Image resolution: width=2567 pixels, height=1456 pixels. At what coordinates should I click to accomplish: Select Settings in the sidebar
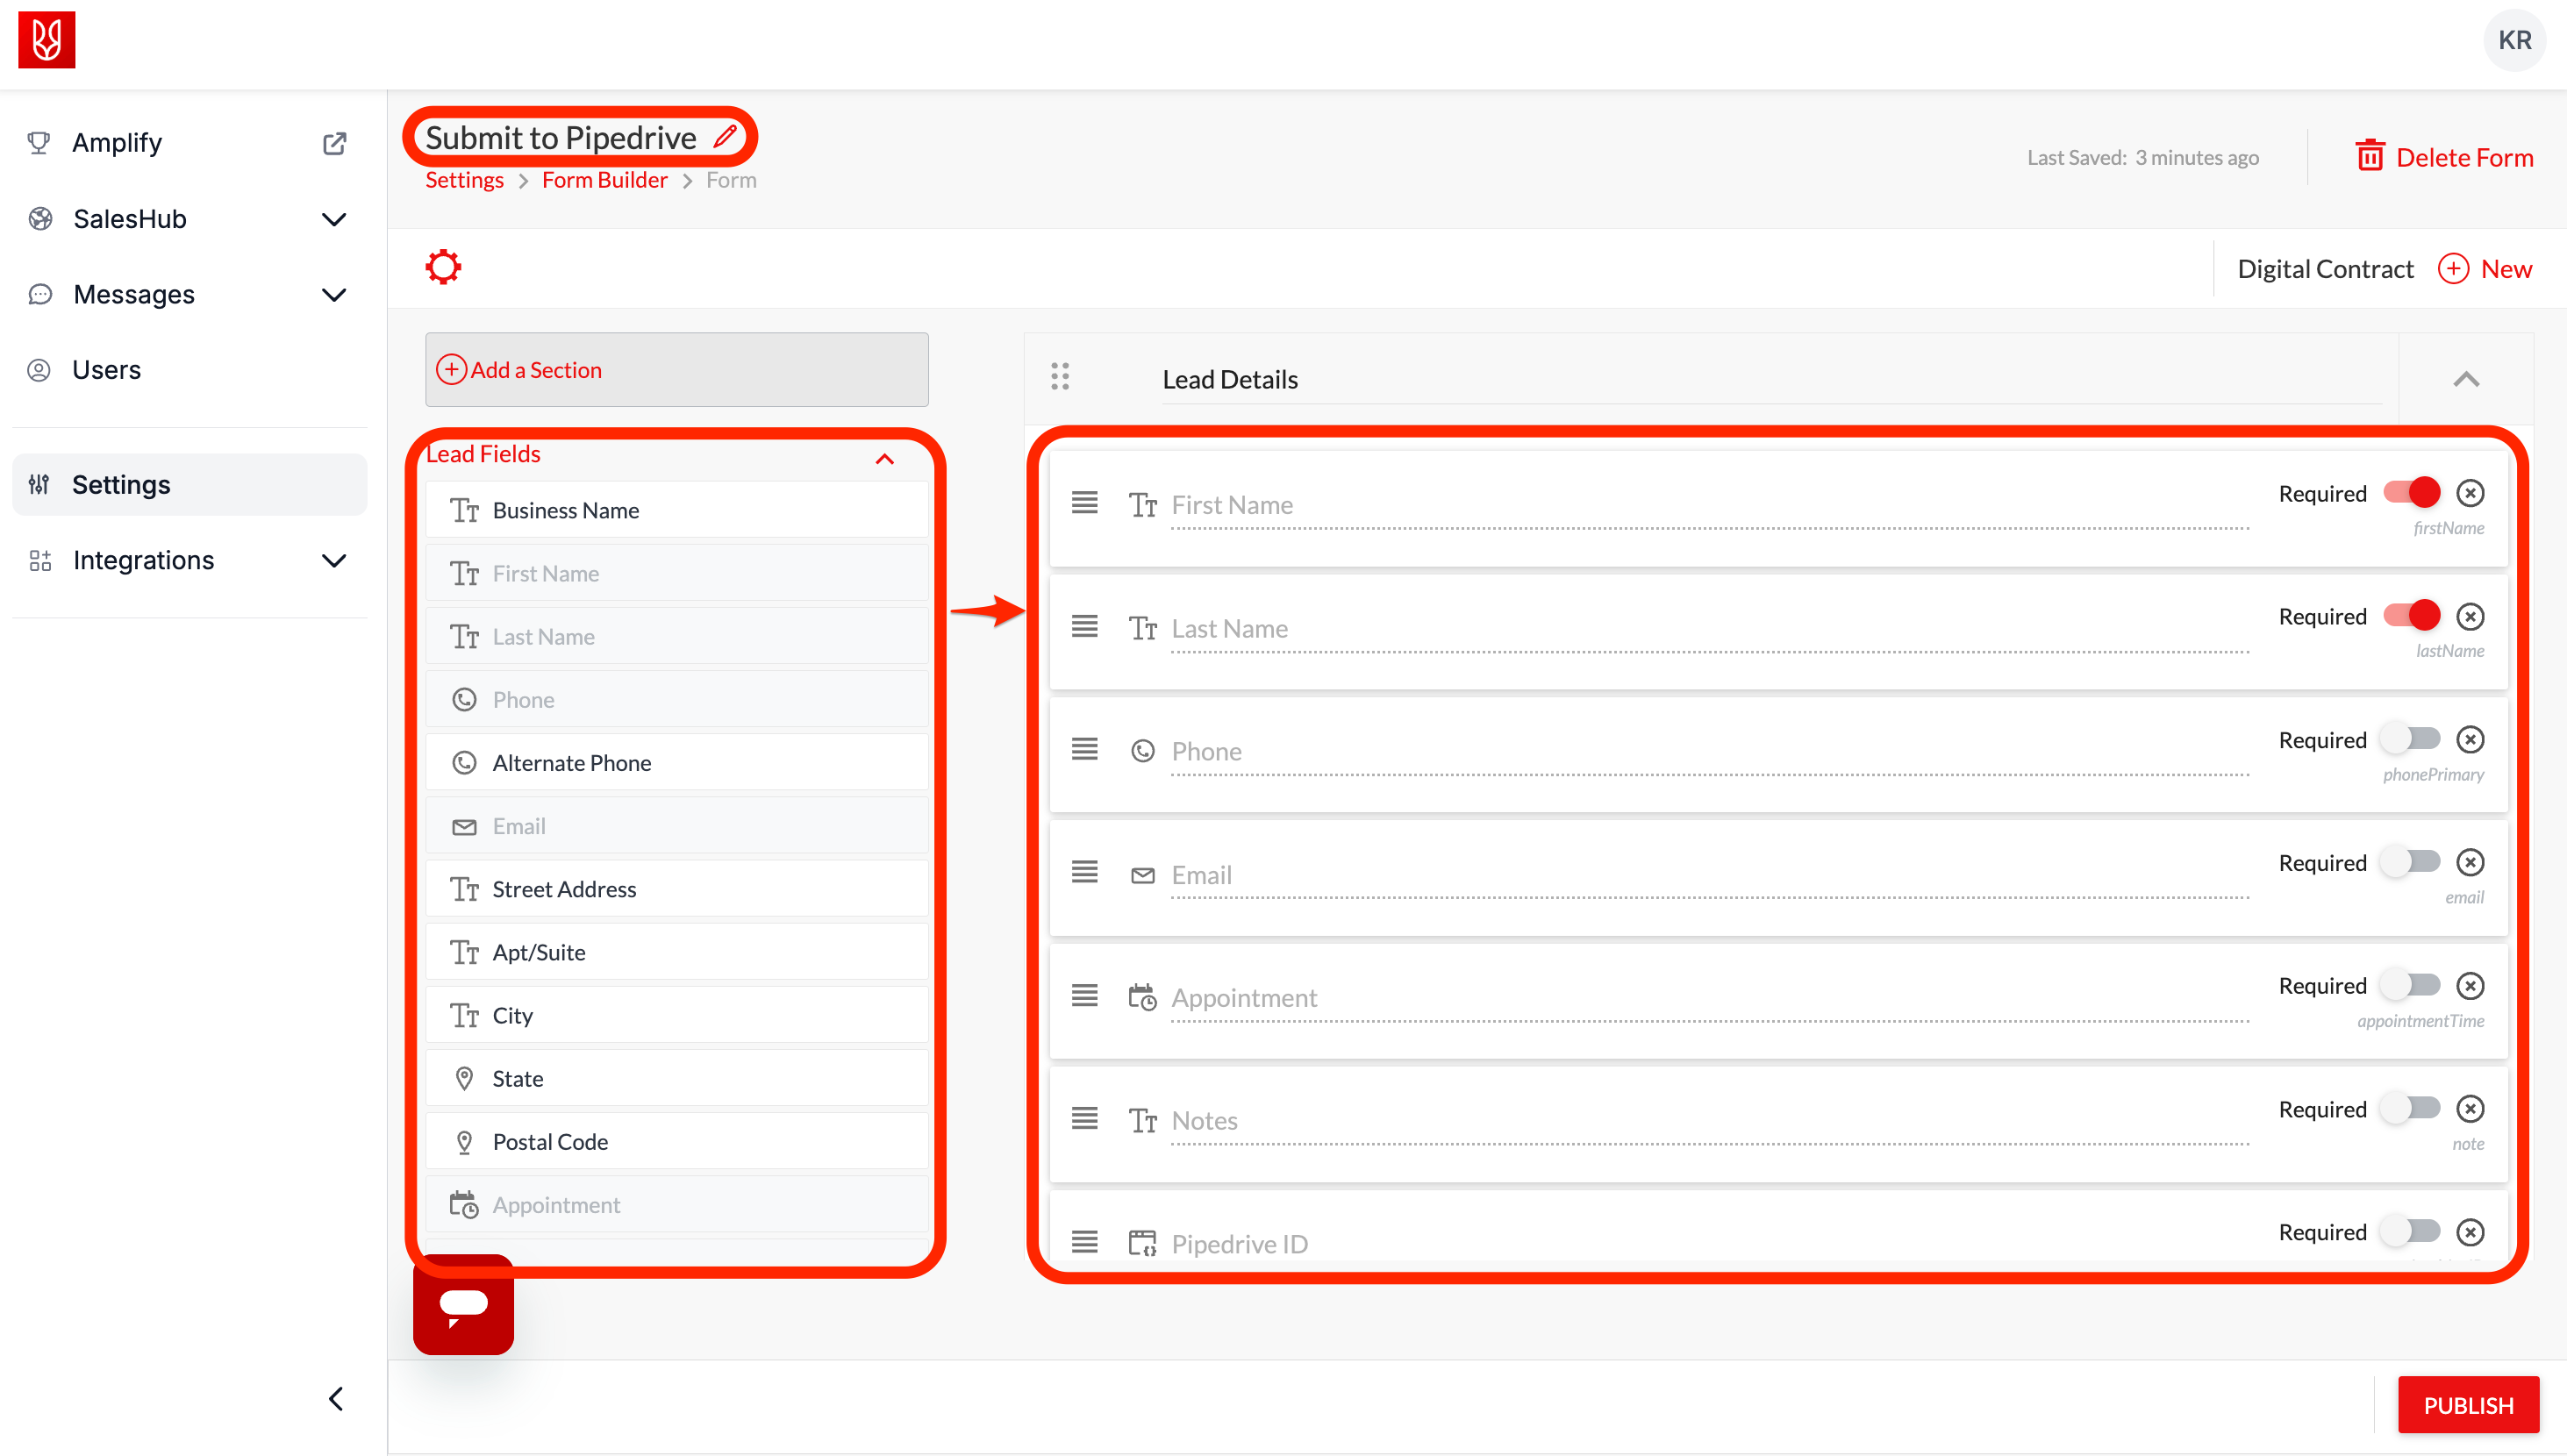point(190,485)
